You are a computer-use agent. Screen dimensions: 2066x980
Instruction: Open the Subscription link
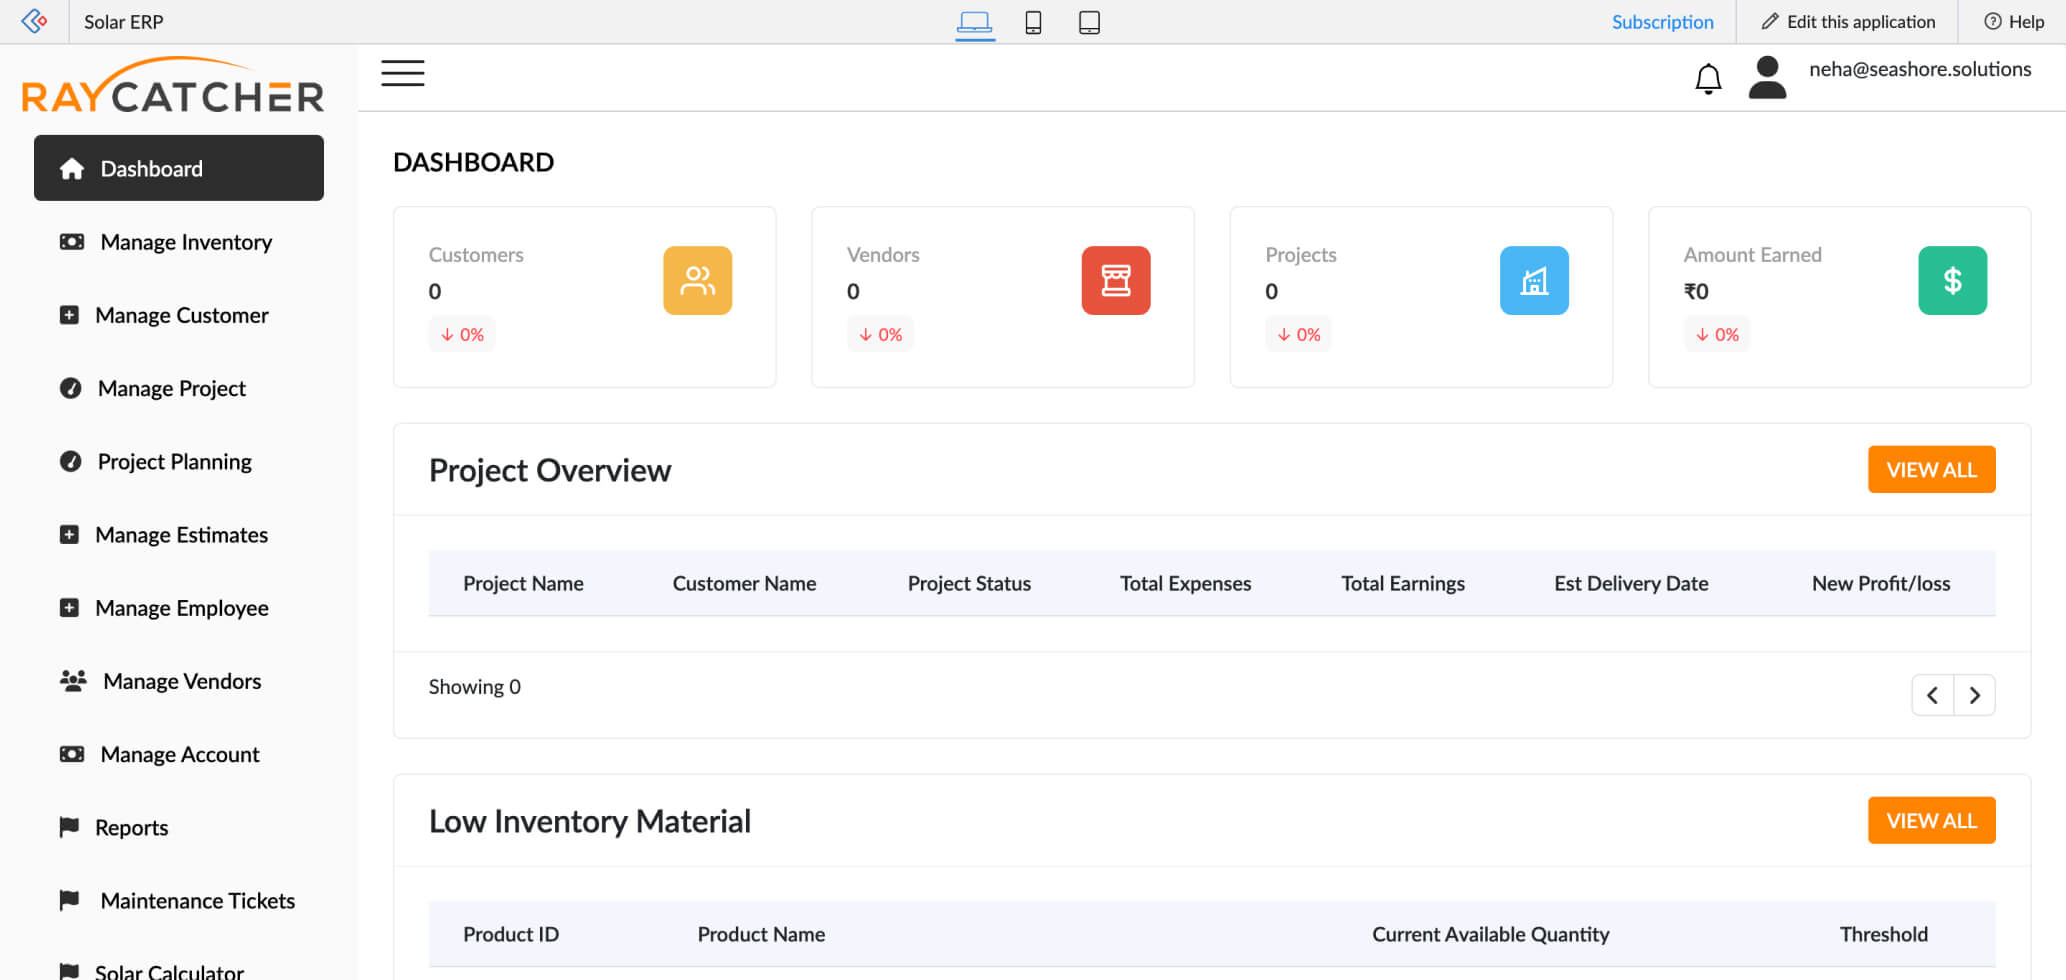coord(1662,21)
